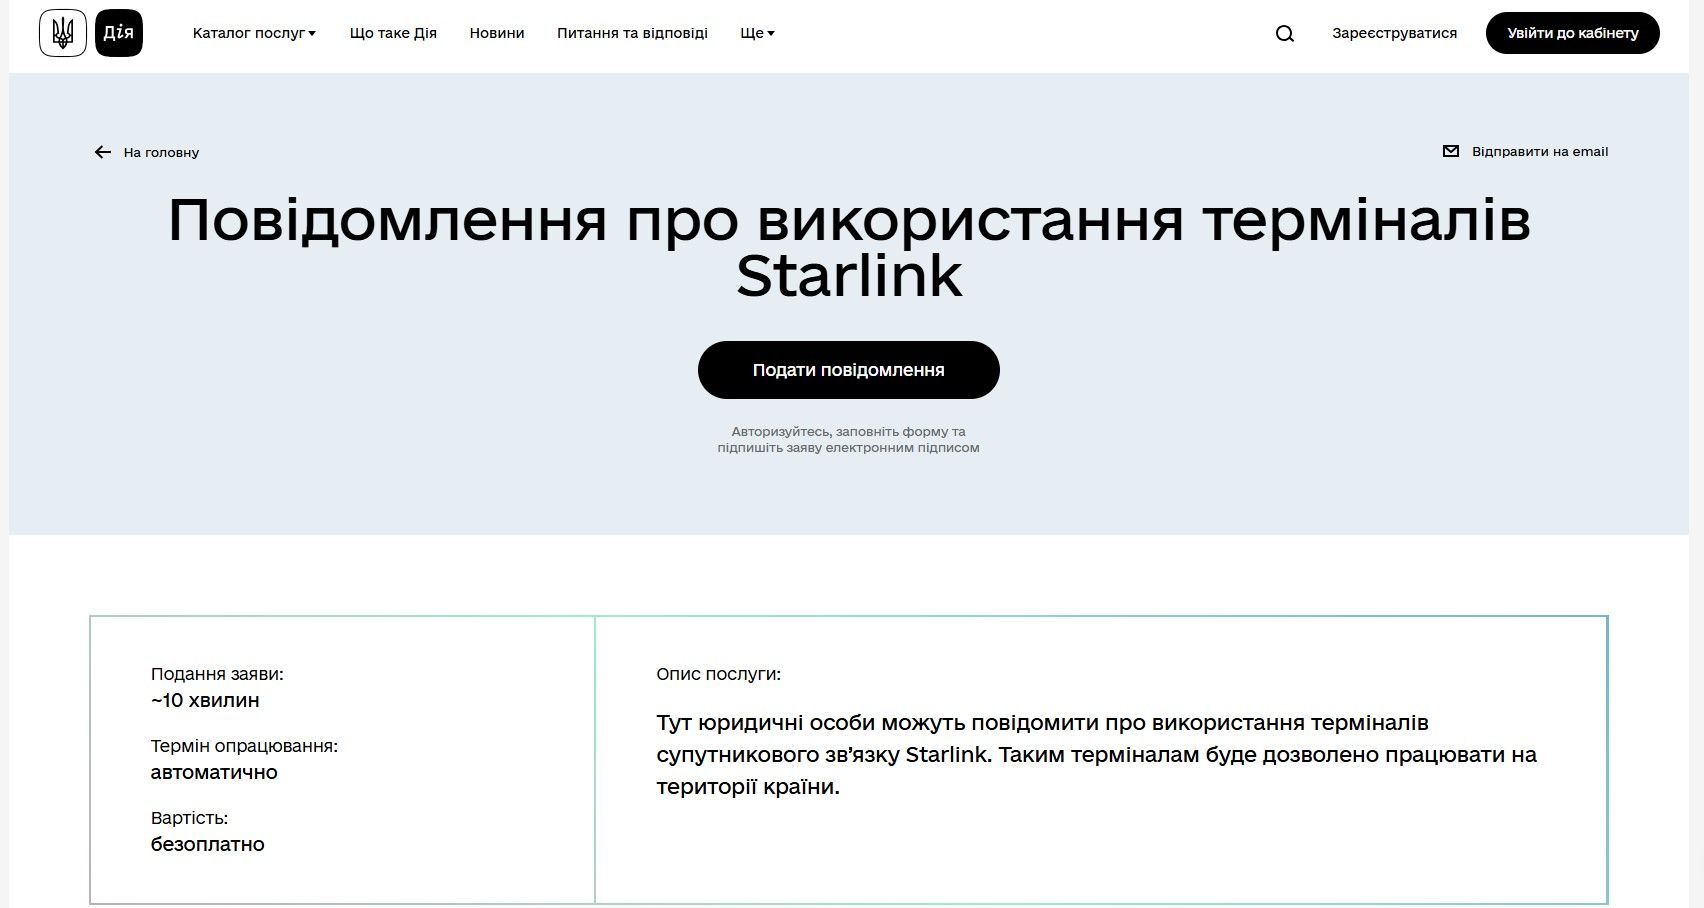Click the Дія app logo
This screenshot has height=908, width=1704.
(x=120, y=32)
